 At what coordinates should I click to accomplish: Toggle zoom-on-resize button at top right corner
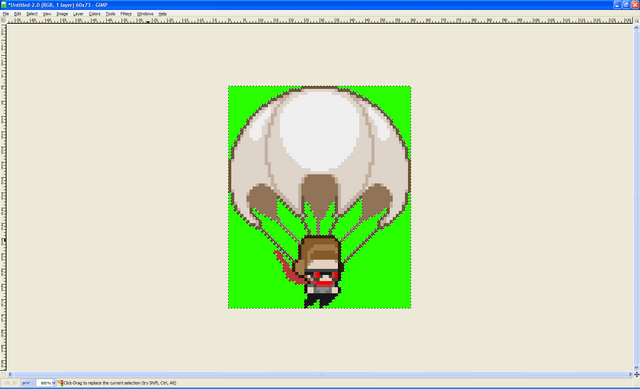636,20
